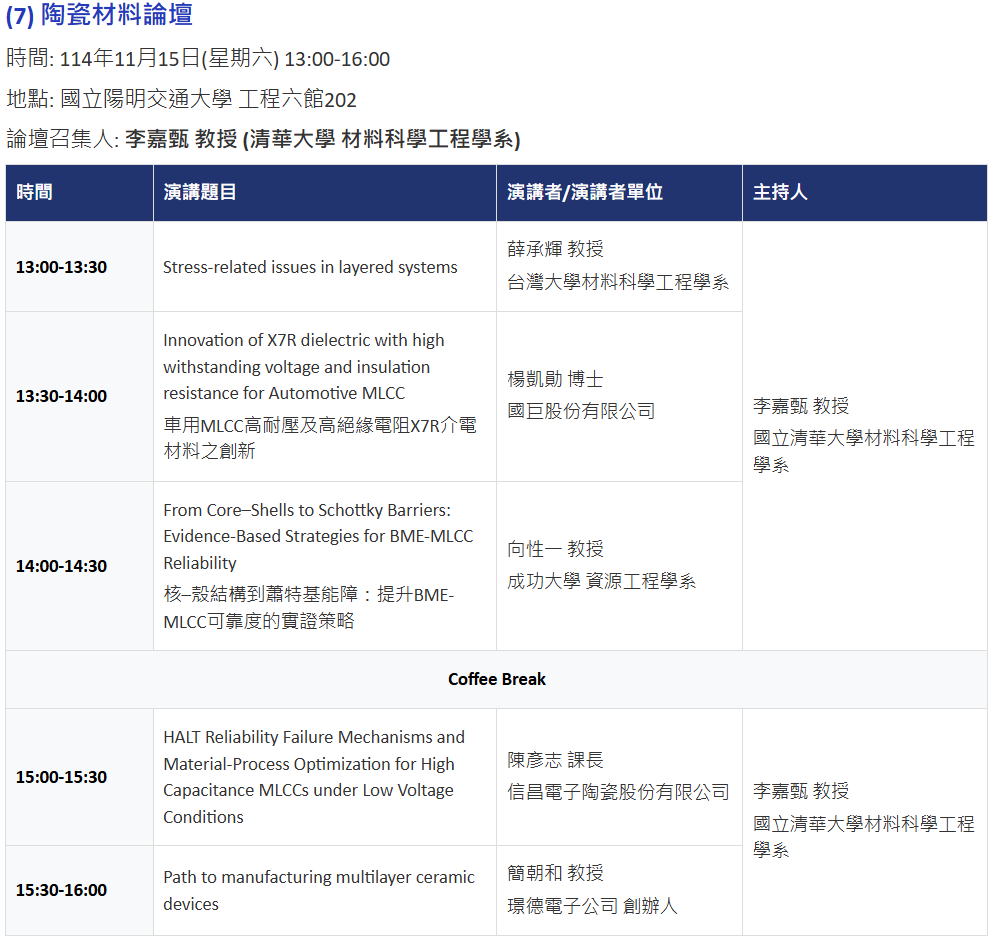The image size is (991, 939).
Task: Select the HALT Reliability Failure Mechanisms talk title
Action: click(x=314, y=777)
